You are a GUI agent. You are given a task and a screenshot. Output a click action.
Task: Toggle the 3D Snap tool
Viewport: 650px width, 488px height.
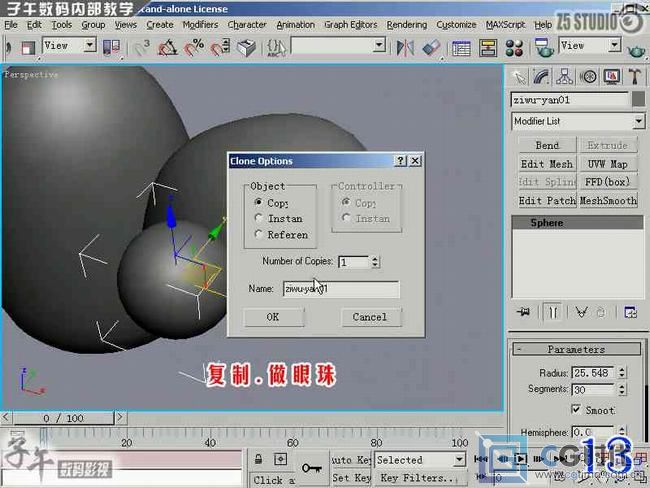(142, 48)
